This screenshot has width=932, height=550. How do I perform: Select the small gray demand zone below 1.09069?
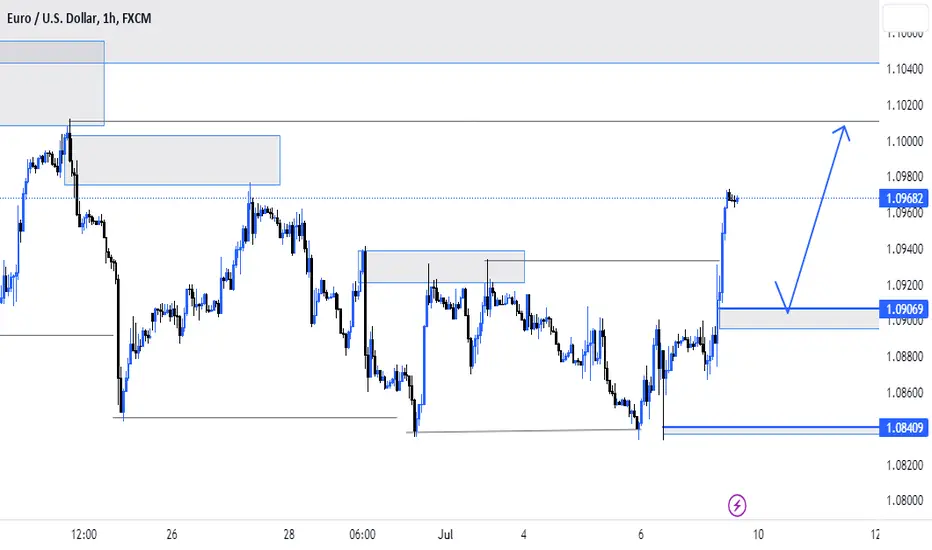click(798, 319)
